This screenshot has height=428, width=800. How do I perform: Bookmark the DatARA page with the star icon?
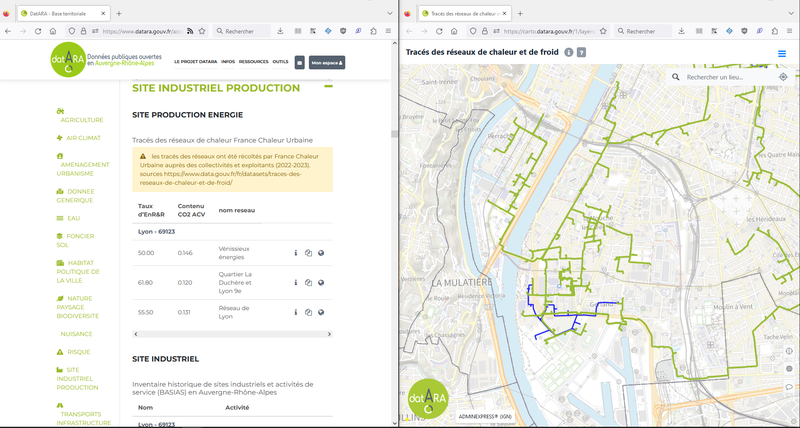(x=202, y=31)
